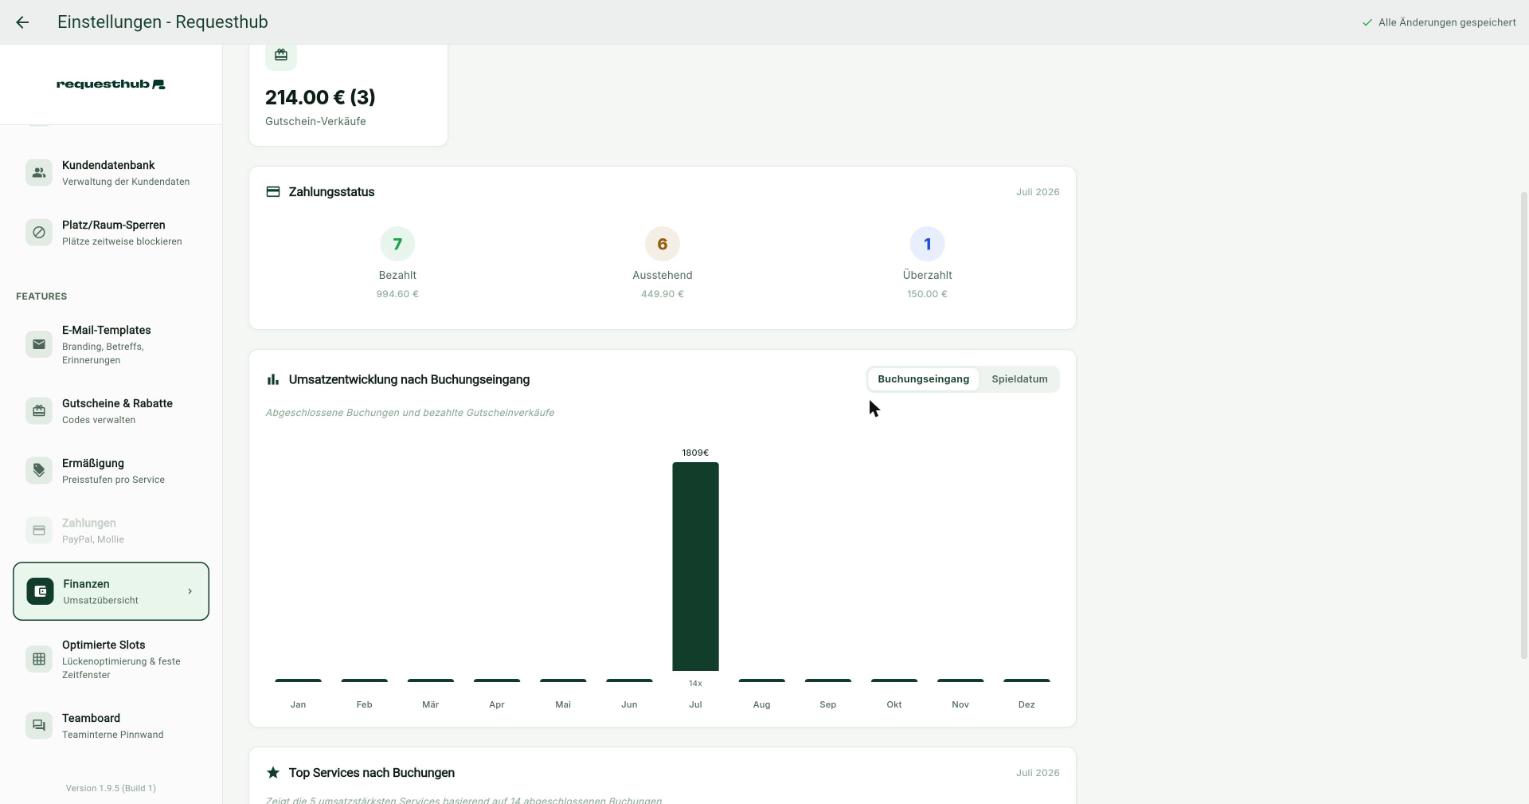The image size is (1529, 804).
Task: Click the Abgeschlossene Buchungen subtitle text
Action: [410, 413]
